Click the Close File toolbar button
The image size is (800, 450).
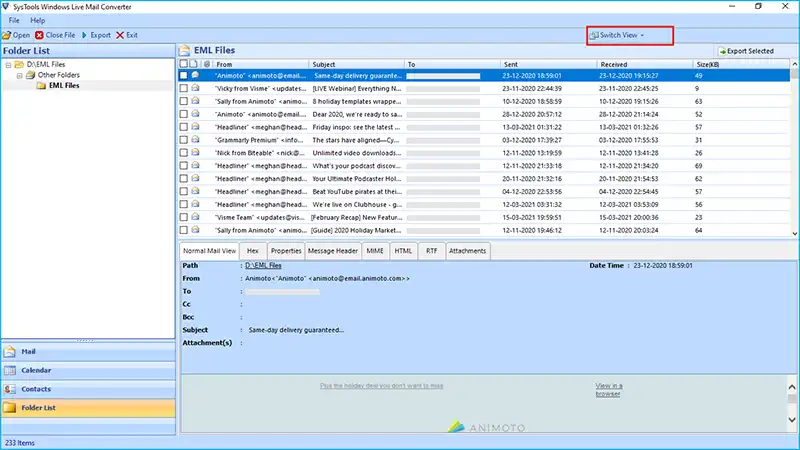point(55,35)
